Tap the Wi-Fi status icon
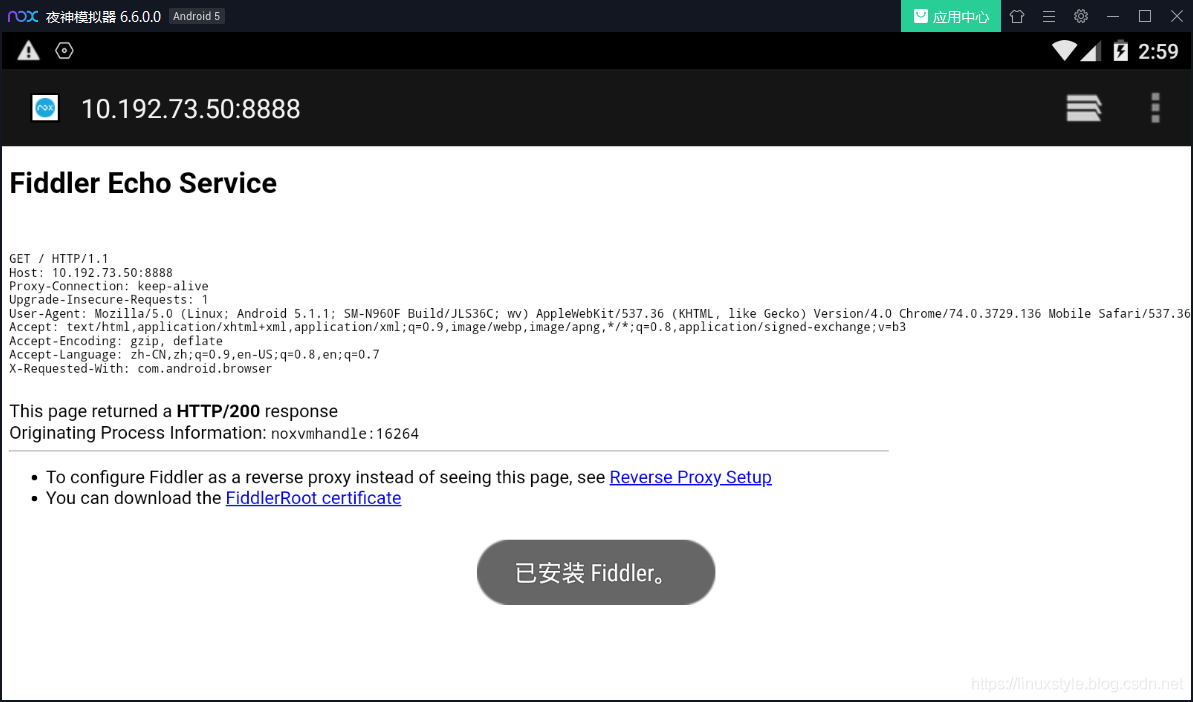 pos(1064,51)
